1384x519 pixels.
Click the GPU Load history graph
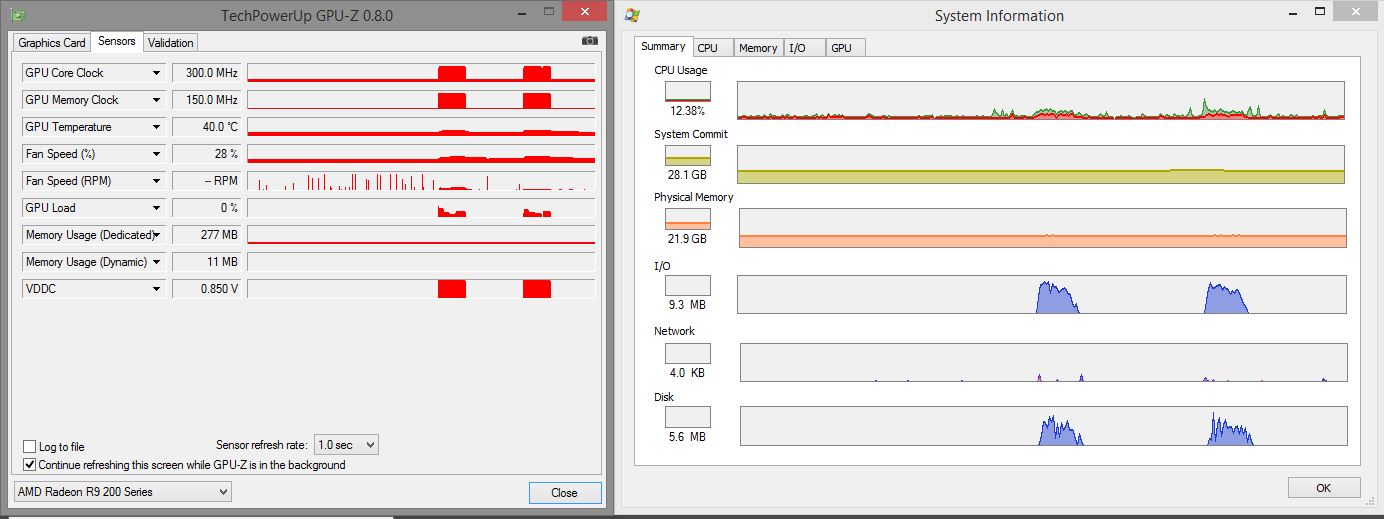click(x=421, y=208)
